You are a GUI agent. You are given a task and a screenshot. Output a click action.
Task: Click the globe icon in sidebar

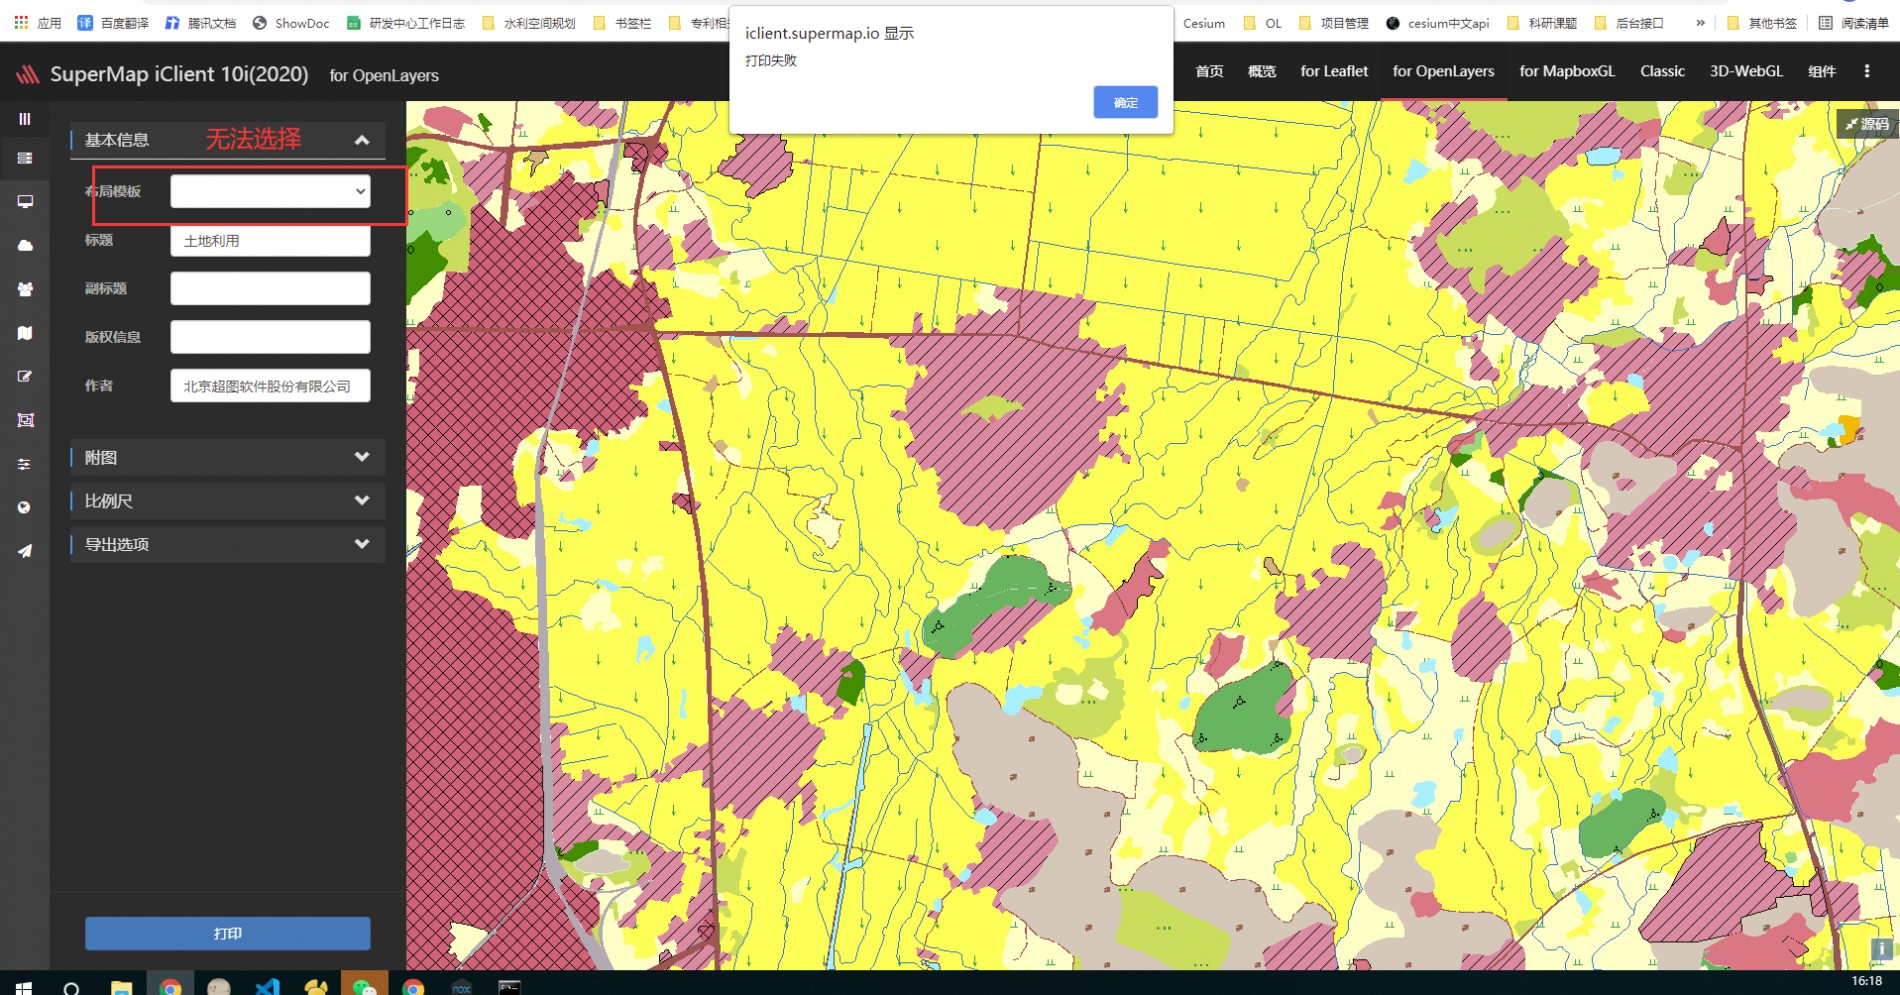[25, 508]
